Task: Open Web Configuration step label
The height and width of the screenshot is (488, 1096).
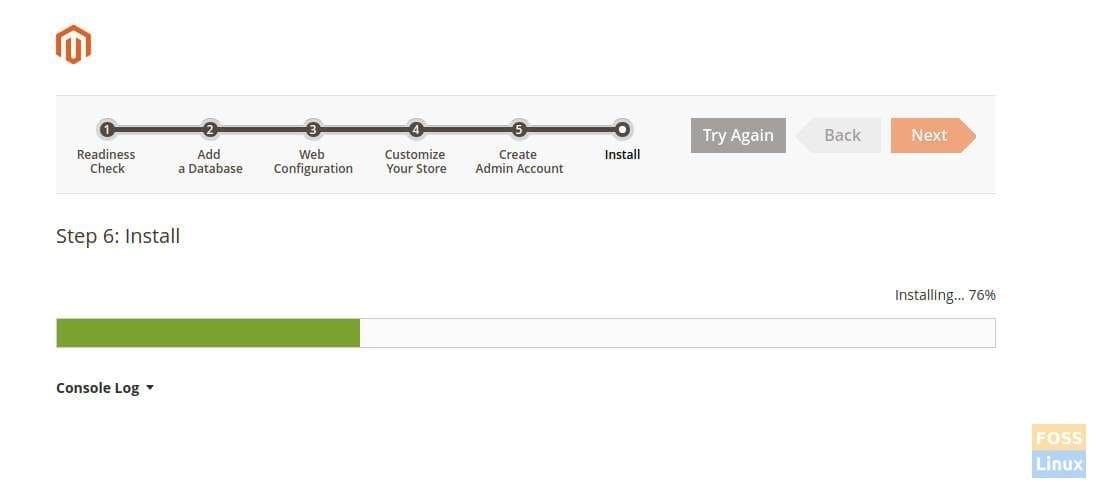Action: pos(313,162)
